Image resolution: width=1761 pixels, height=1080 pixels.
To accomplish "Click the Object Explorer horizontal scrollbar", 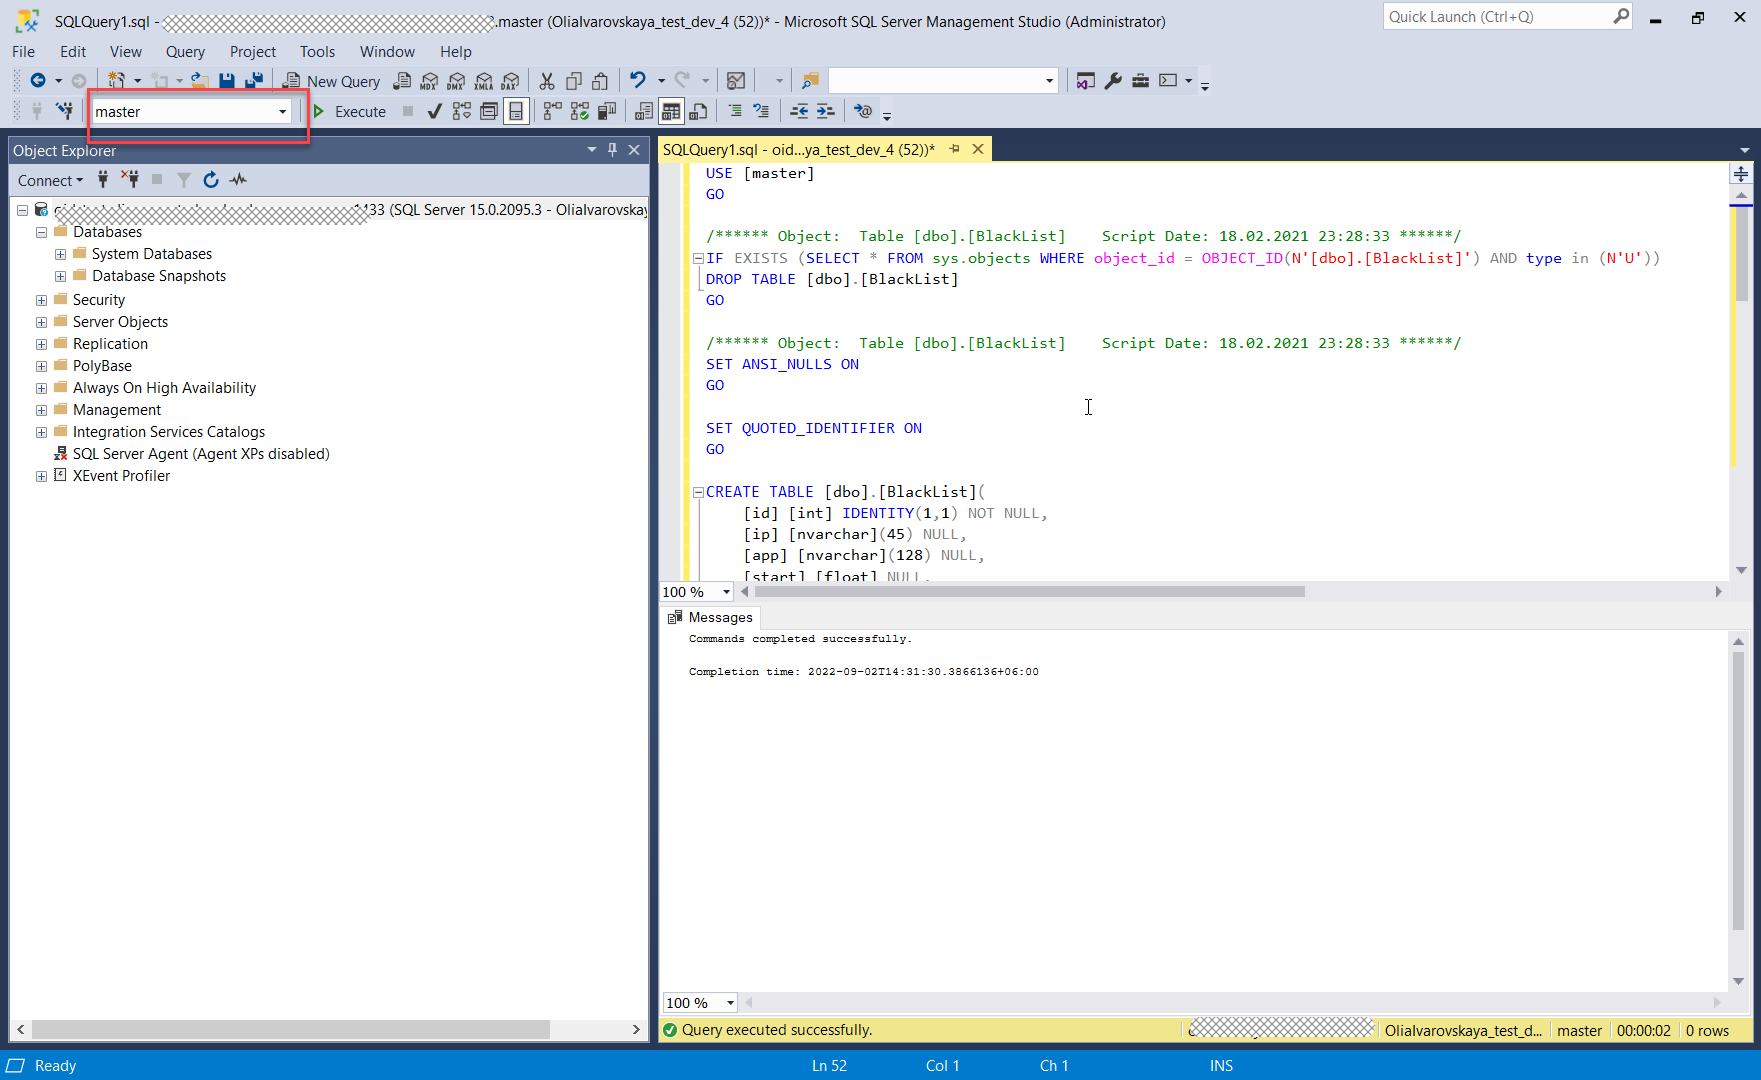I will pyautogui.click(x=291, y=1029).
